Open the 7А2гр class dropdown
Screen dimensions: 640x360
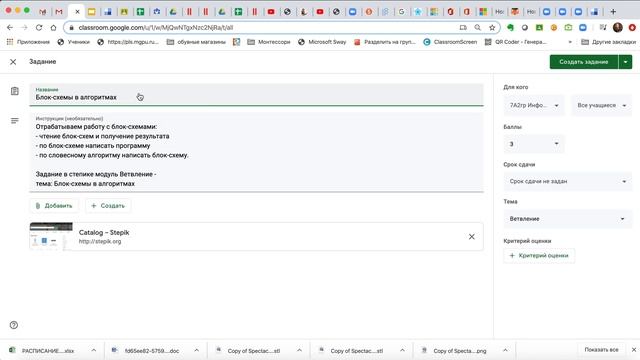pos(534,105)
